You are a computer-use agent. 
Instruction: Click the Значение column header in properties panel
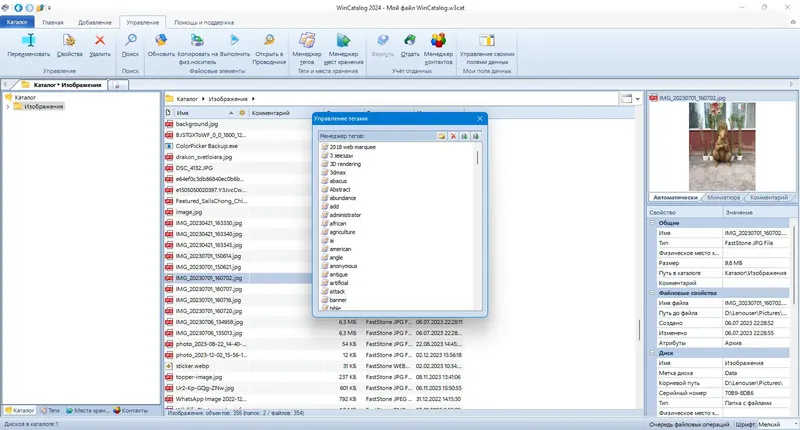[758, 212]
